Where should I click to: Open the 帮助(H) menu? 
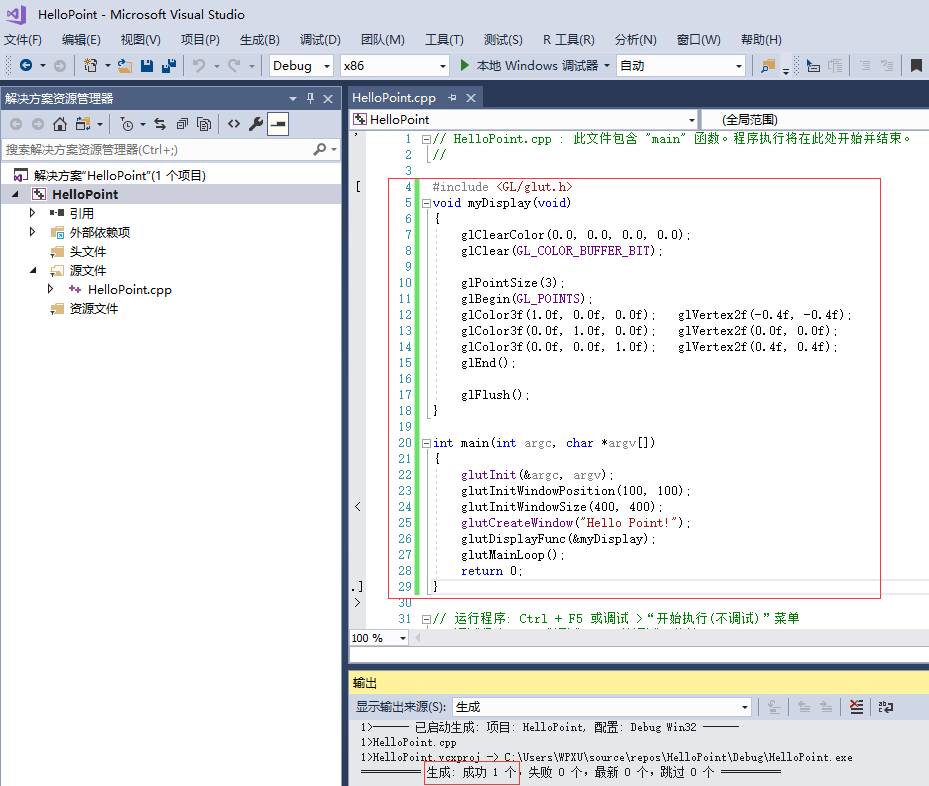pyautogui.click(x=761, y=40)
